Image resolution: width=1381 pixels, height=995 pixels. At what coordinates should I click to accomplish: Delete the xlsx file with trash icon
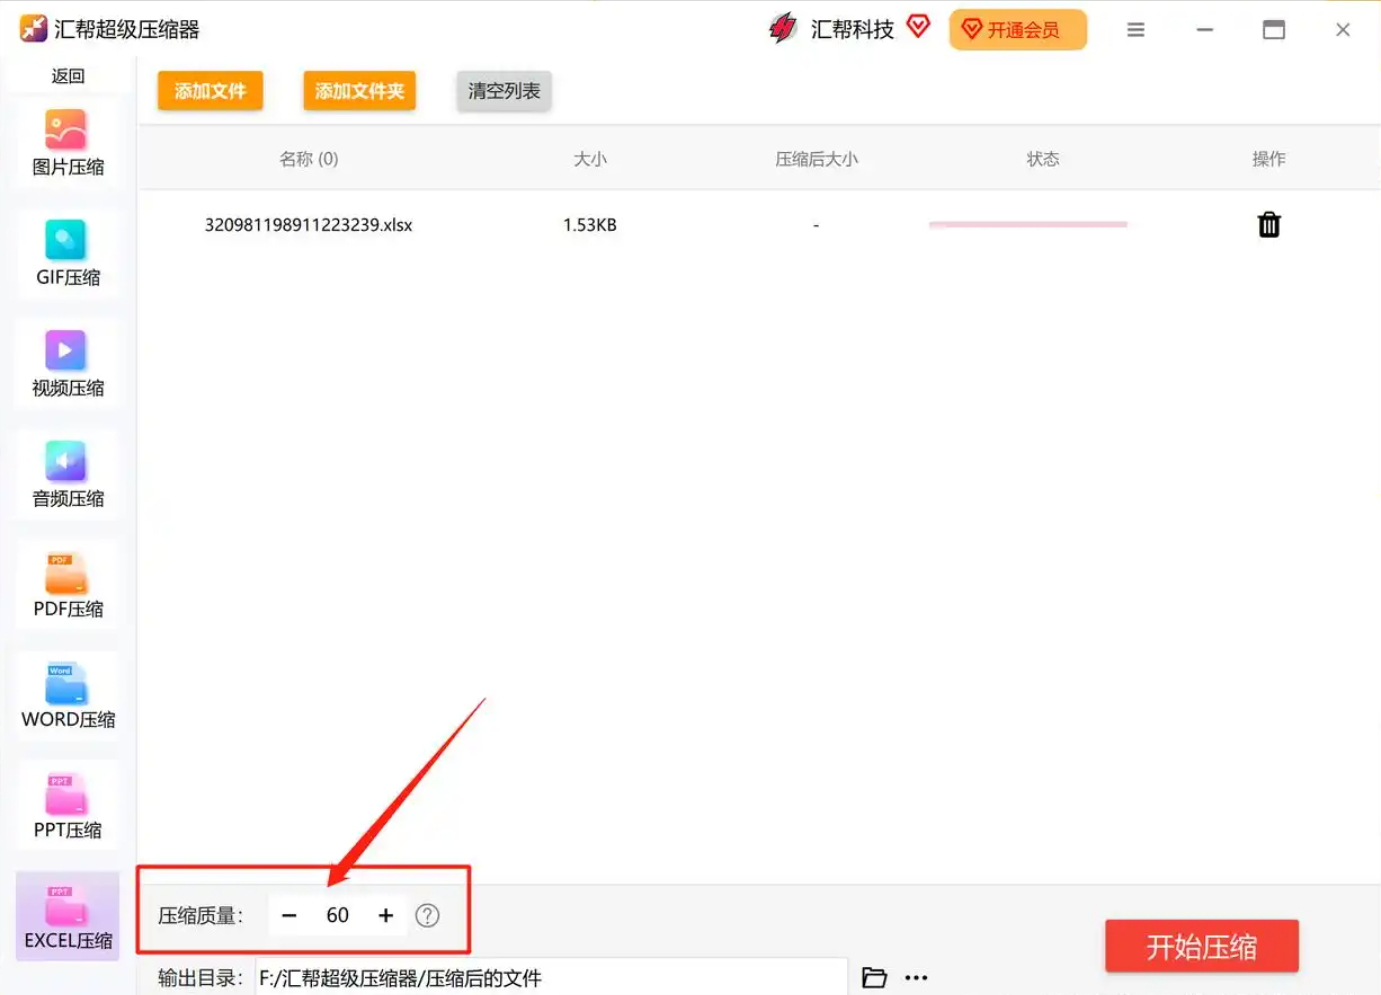tap(1269, 224)
